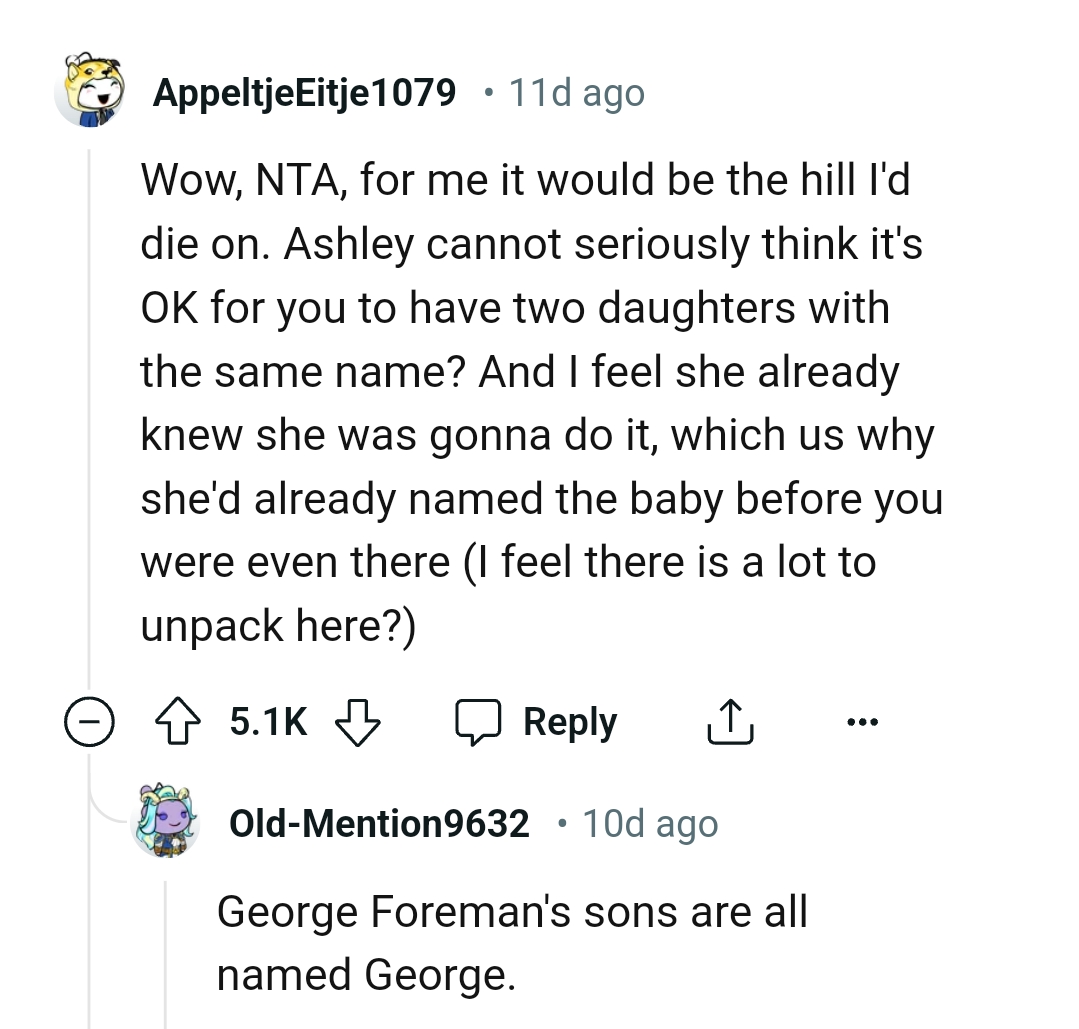Click the 5.1K vote count
The image size is (1079, 1029).
click(x=267, y=720)
